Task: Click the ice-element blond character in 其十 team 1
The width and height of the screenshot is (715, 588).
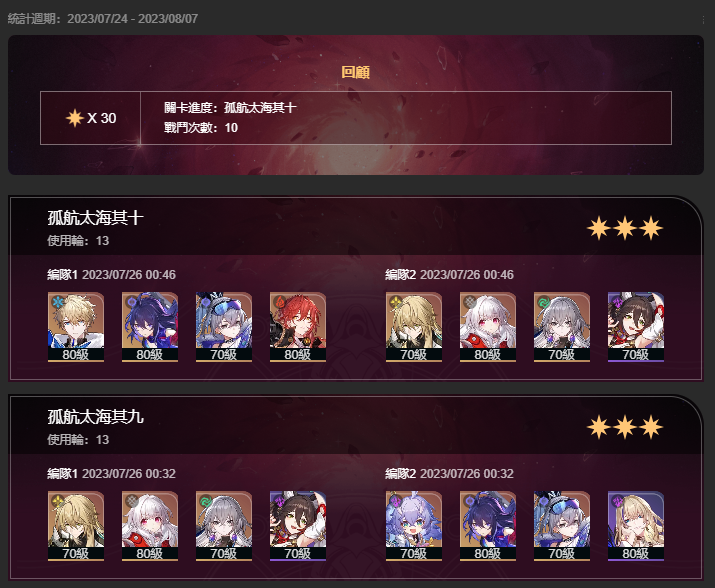Action: tap(76, 327)
